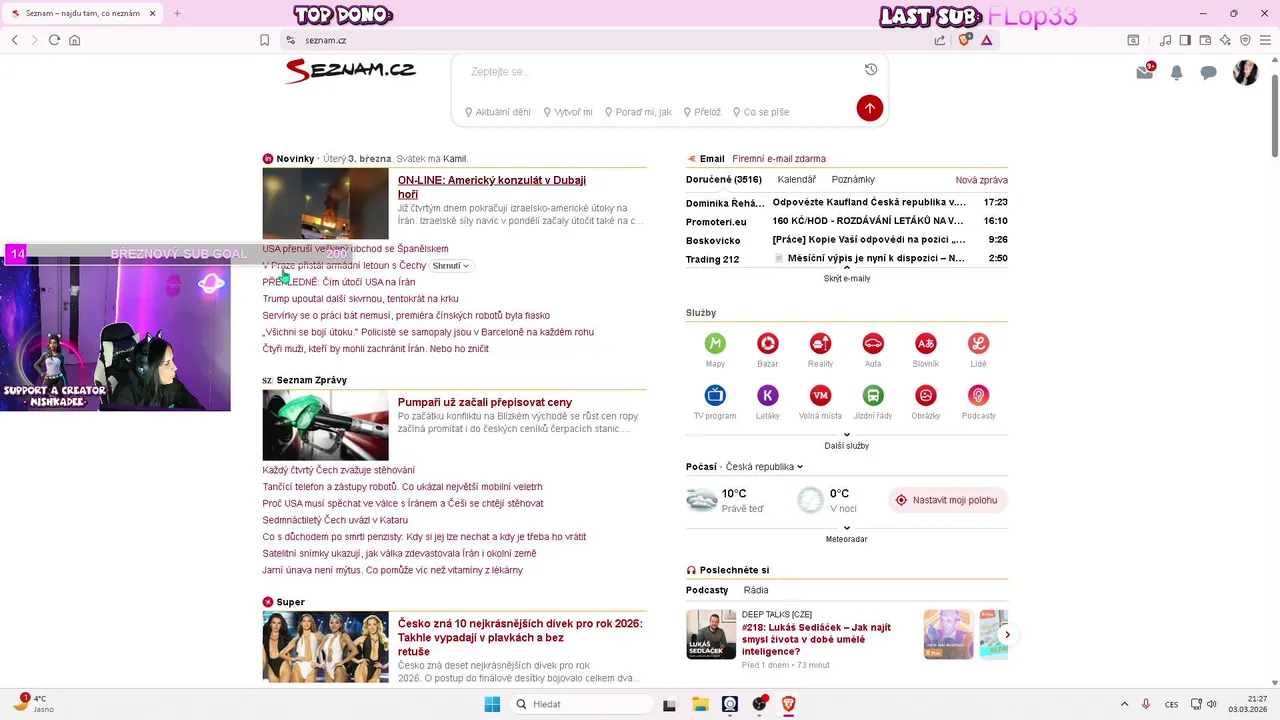Image resolution: width=1280 pixels, height=720 pixels.
Task: Open Firemní e-mail zdarma link
Action: tap(779, 159)
